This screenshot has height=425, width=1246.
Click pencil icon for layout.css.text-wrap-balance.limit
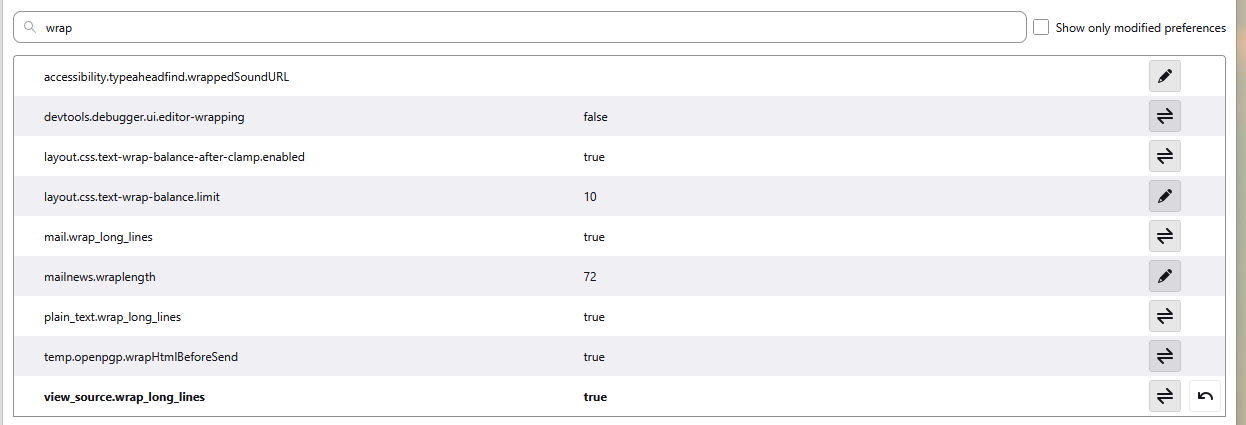(x=1164, y=196)
